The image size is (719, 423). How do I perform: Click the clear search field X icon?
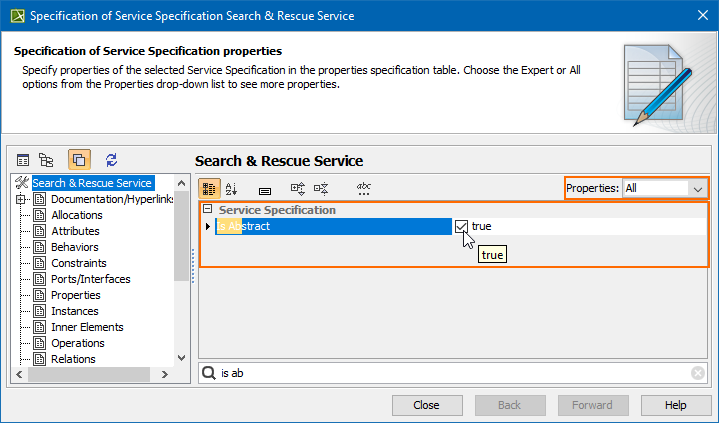(x=698, y=373)
